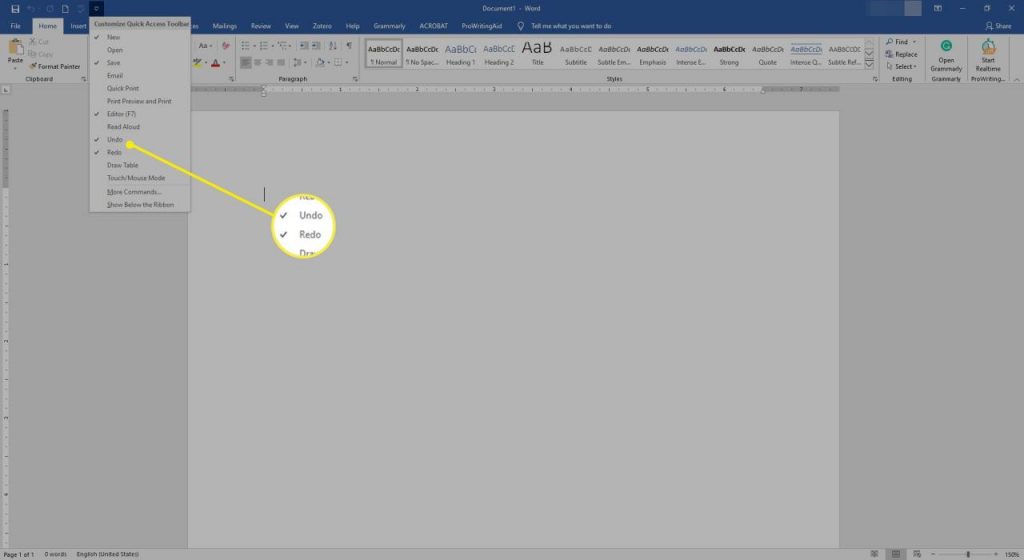The image size is (1024, 560).
Task: Click New document icon in Quick Access Toolbar
Action: tap(65, 8)
